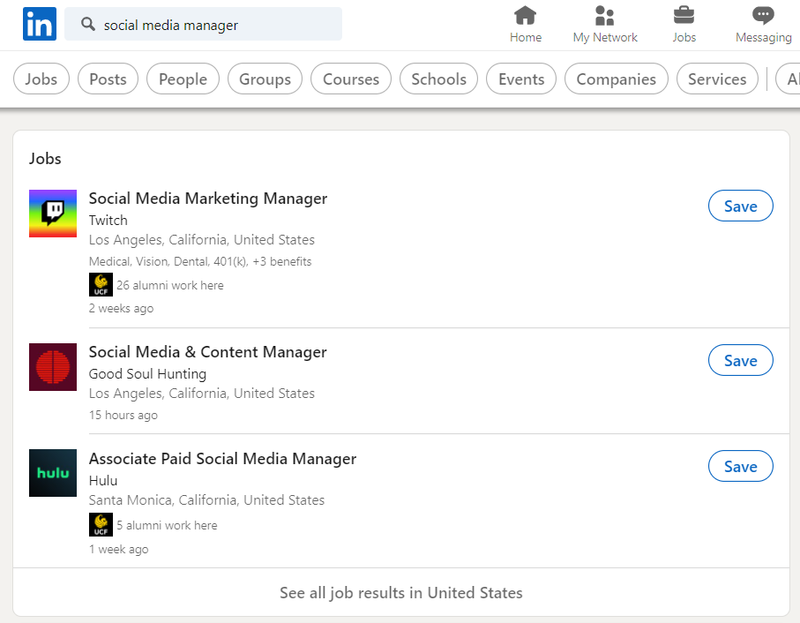Click the social media manager search field
This screenshot has width=800, height=623.
(x=203, y=24)
